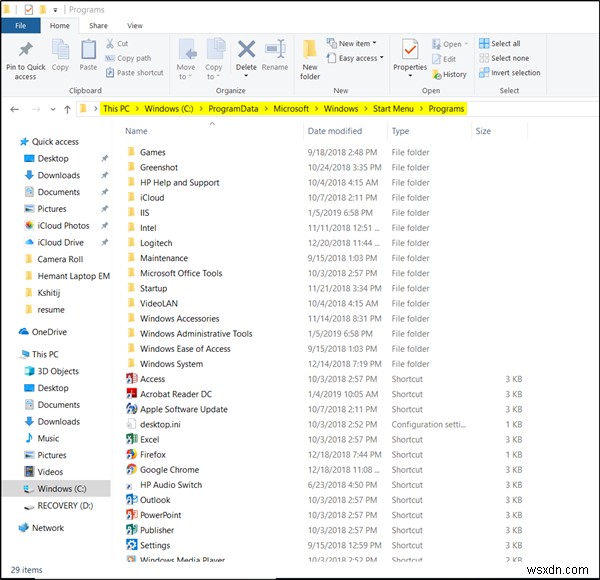
Task: Click the red Delete icon
Action: click(x=246, y=49)
